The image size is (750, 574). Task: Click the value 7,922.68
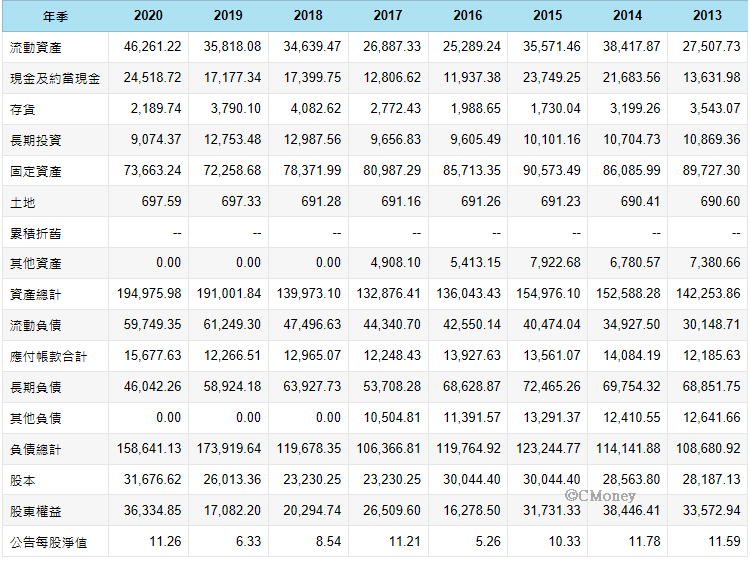click(556, 263)
